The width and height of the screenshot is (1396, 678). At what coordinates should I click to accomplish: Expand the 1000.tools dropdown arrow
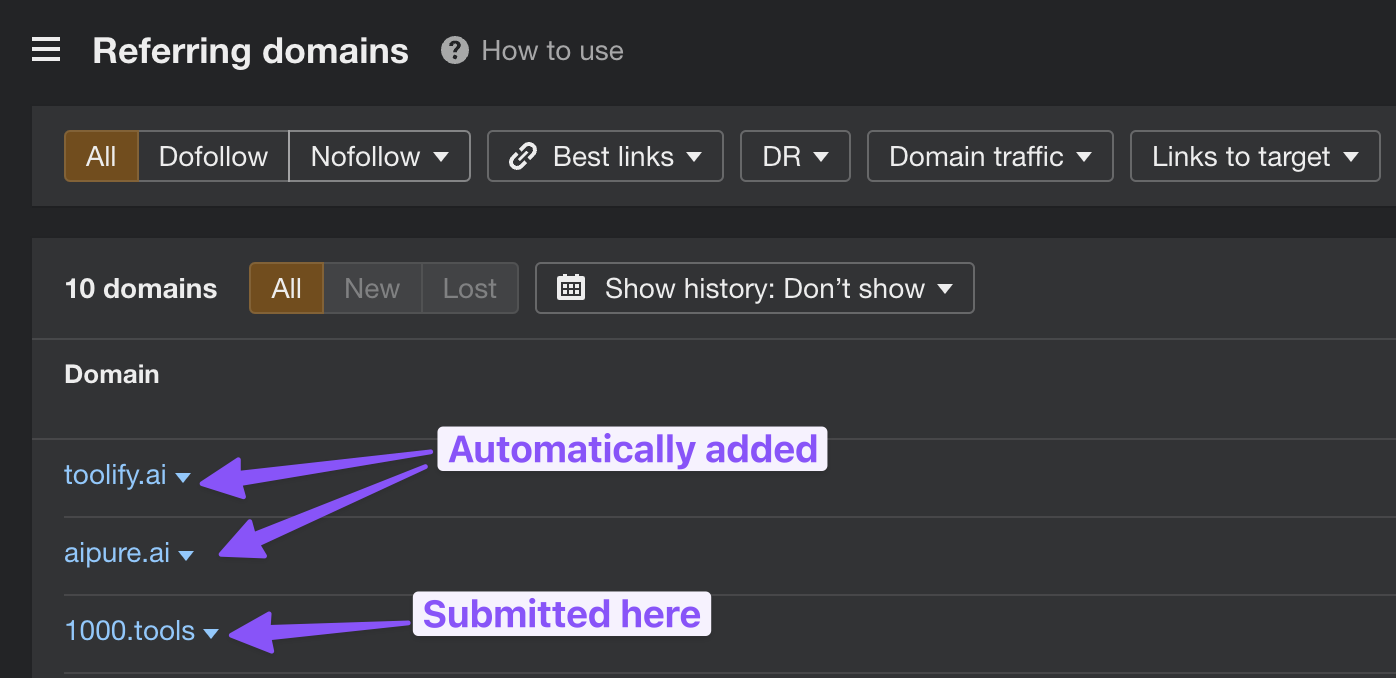tap(211, 634)
